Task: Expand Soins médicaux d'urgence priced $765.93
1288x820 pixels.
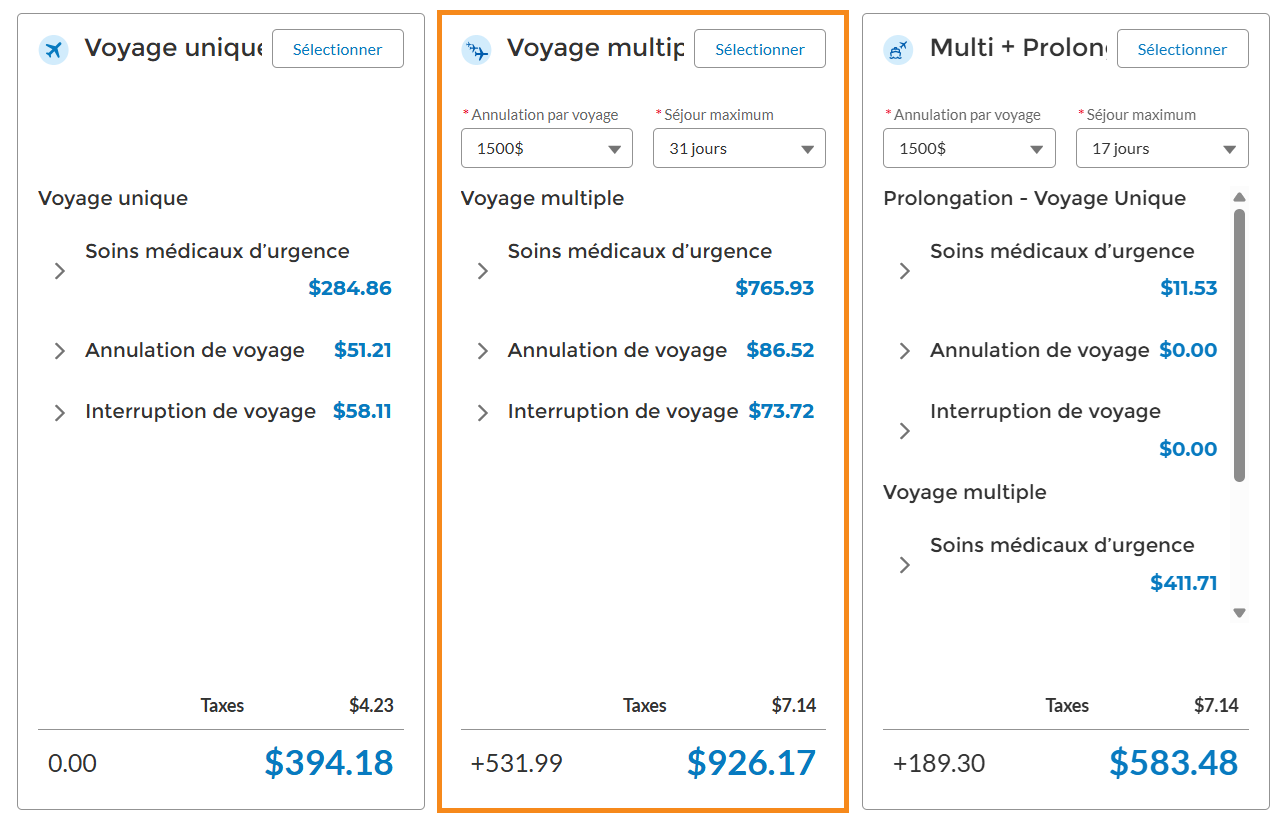Action: click(483, 270)
